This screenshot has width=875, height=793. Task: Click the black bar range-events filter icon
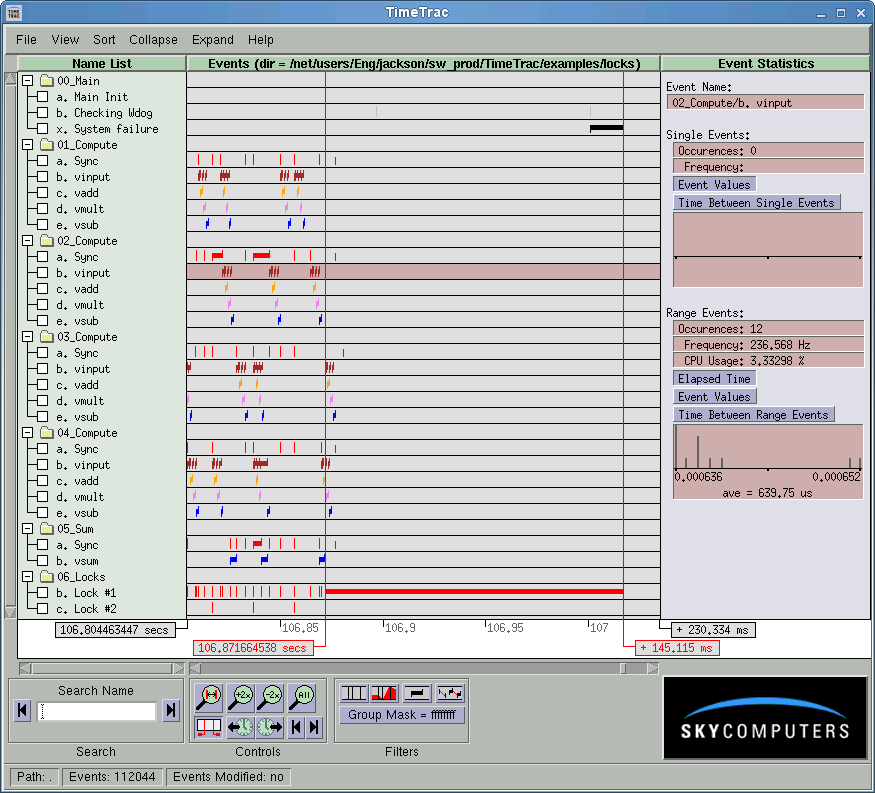click(417, 693)
